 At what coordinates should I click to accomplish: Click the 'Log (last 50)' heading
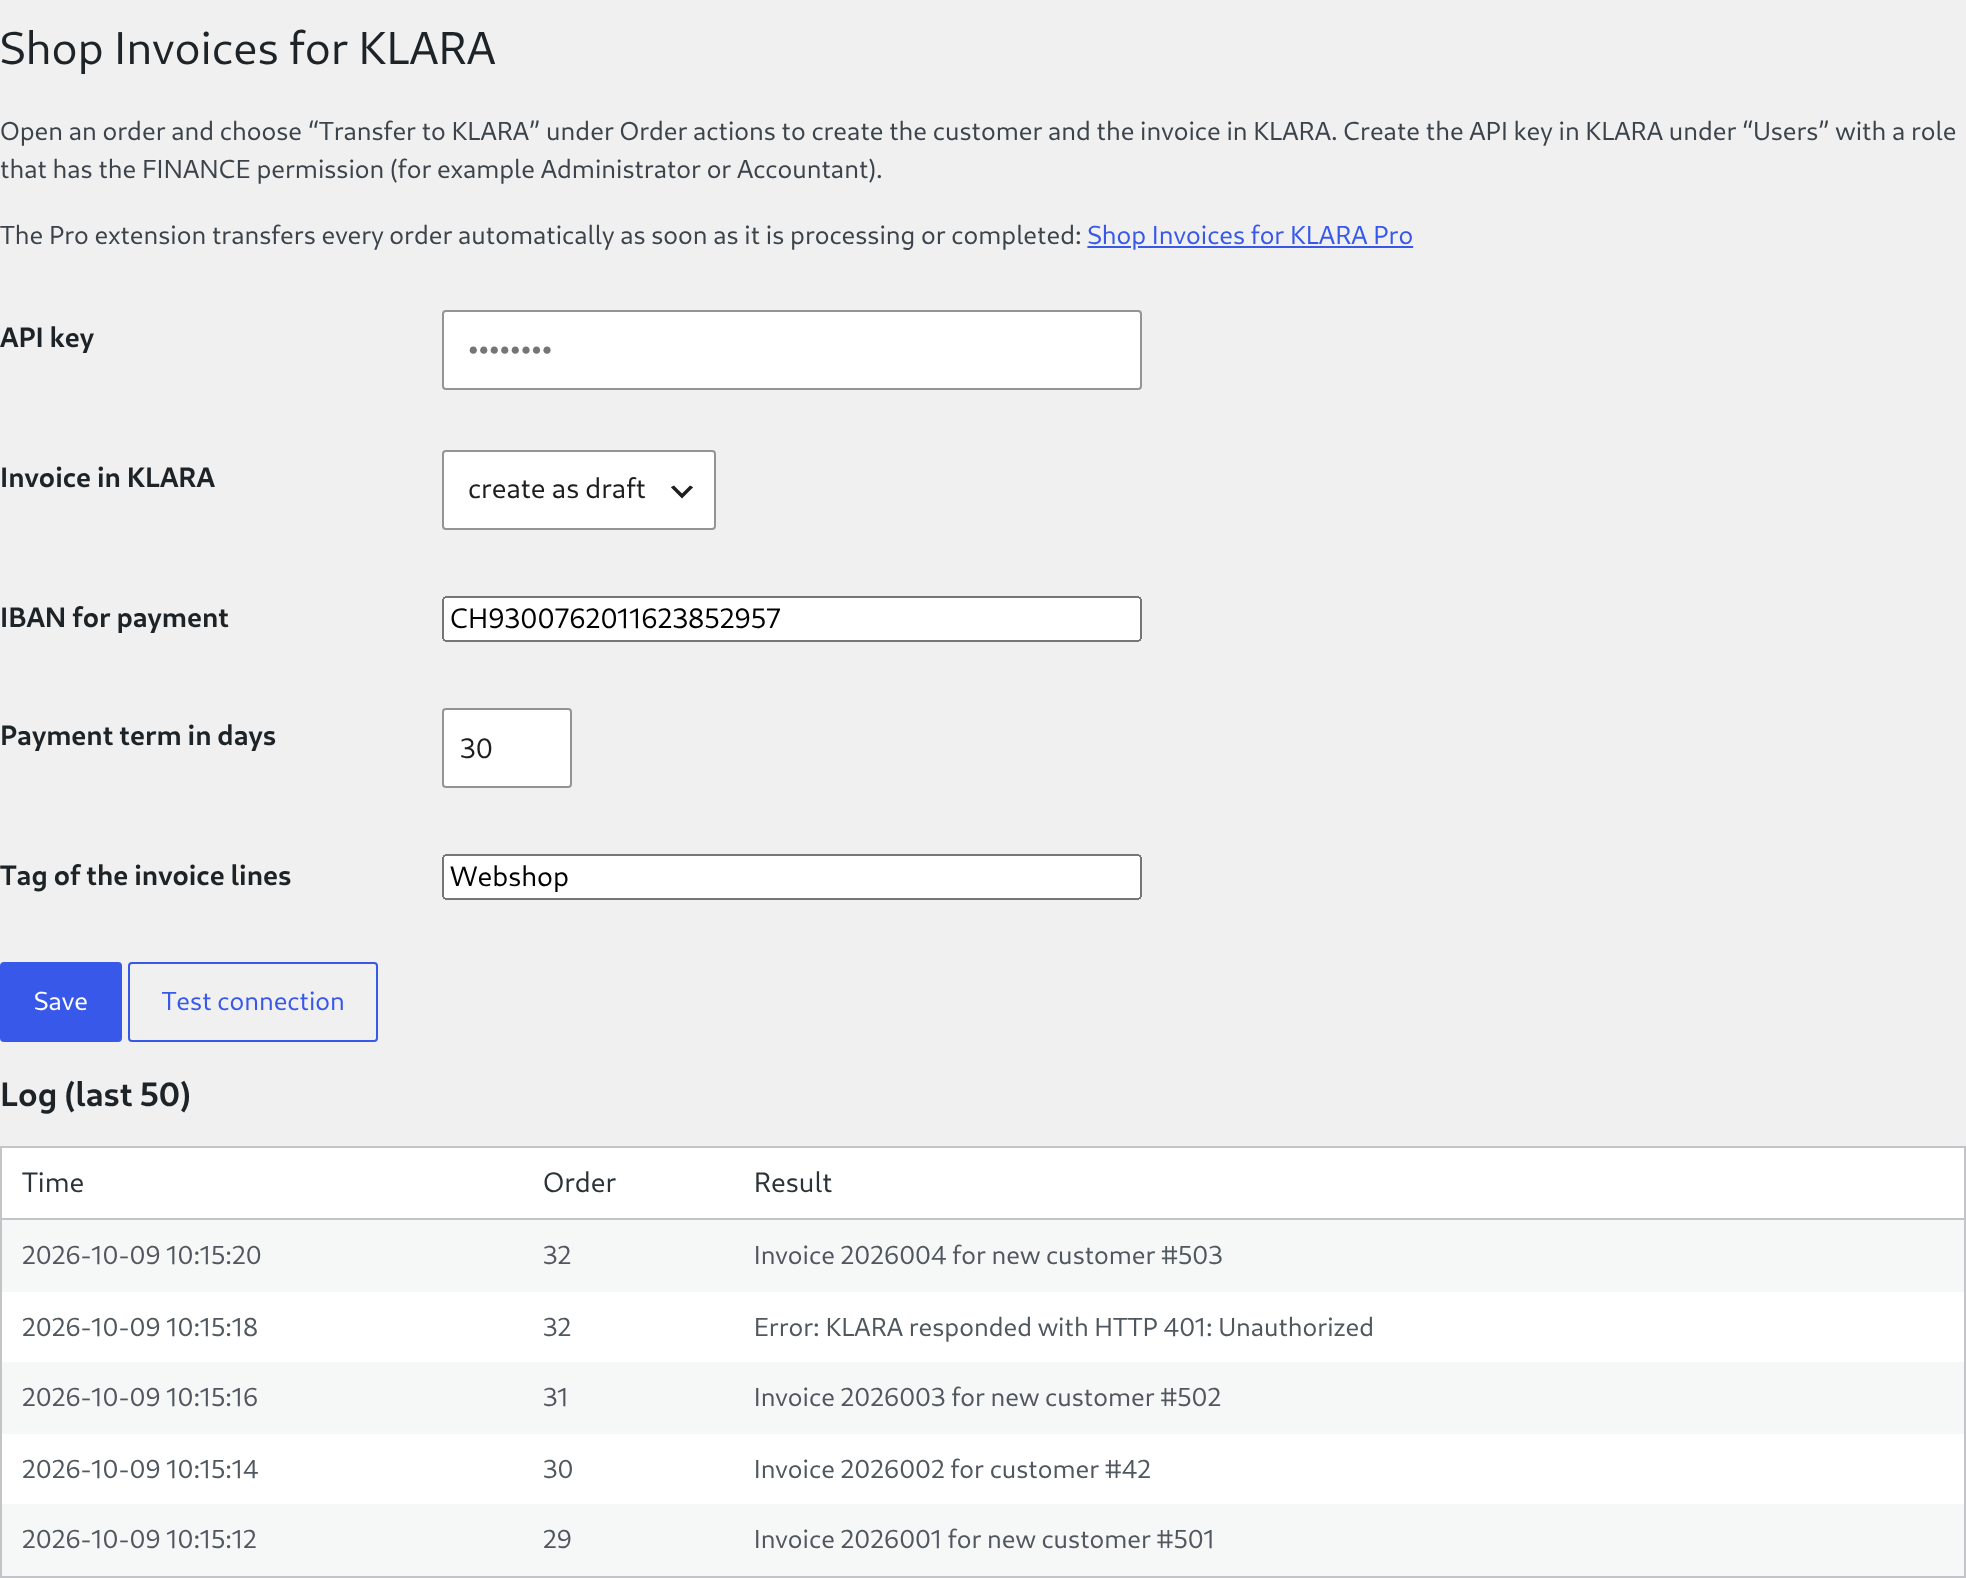click(x=95, y=1095)
